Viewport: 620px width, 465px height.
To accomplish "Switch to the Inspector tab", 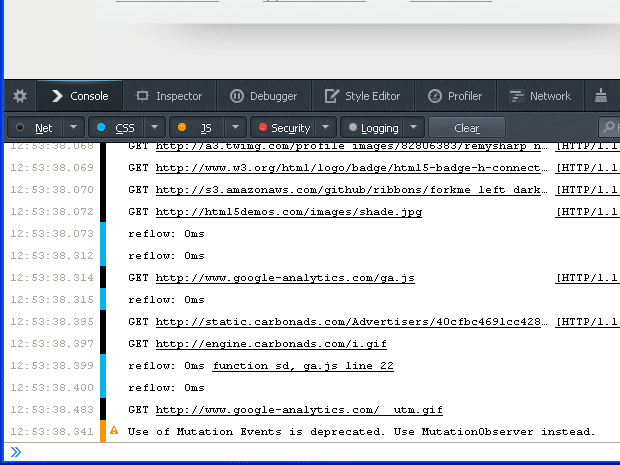I will coord(169,96).
